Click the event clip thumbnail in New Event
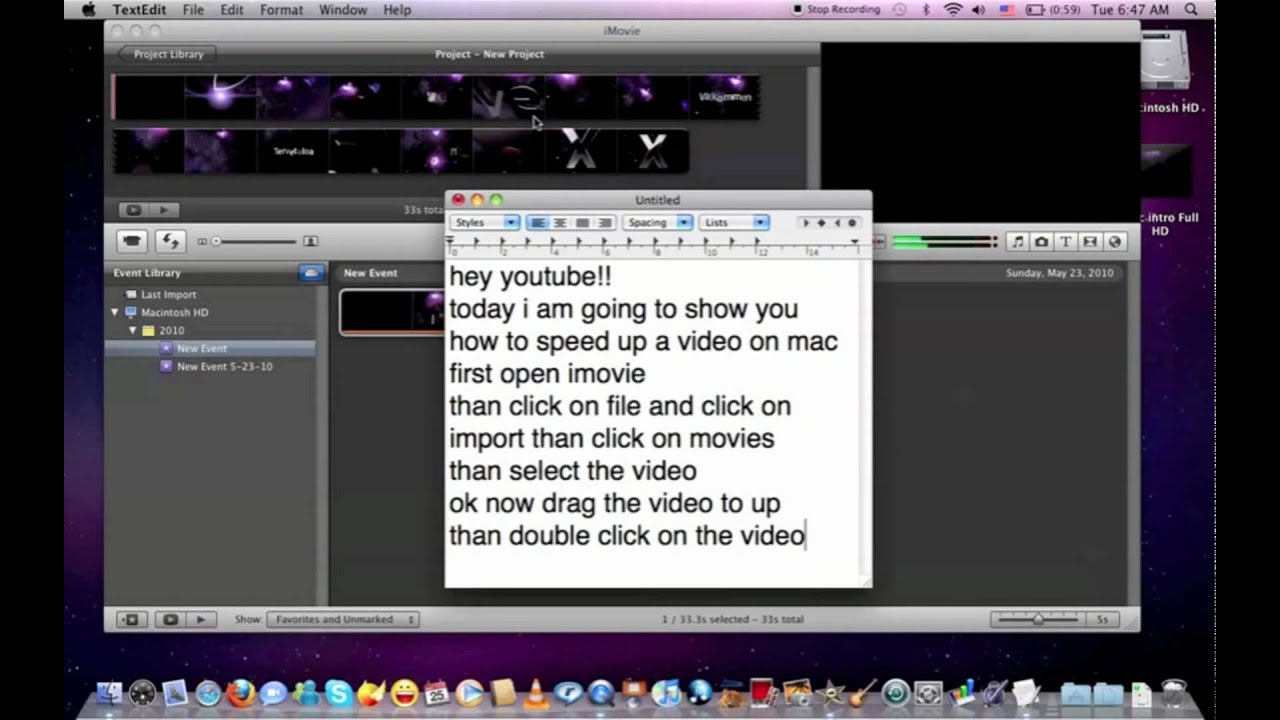Screen dimensions: 1280x720 pos(392,311)
